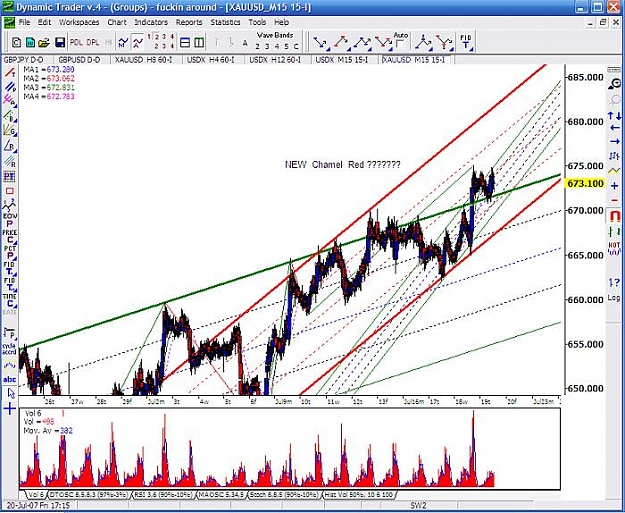Activate the PRICE C tool

click(x=10, y=236)
